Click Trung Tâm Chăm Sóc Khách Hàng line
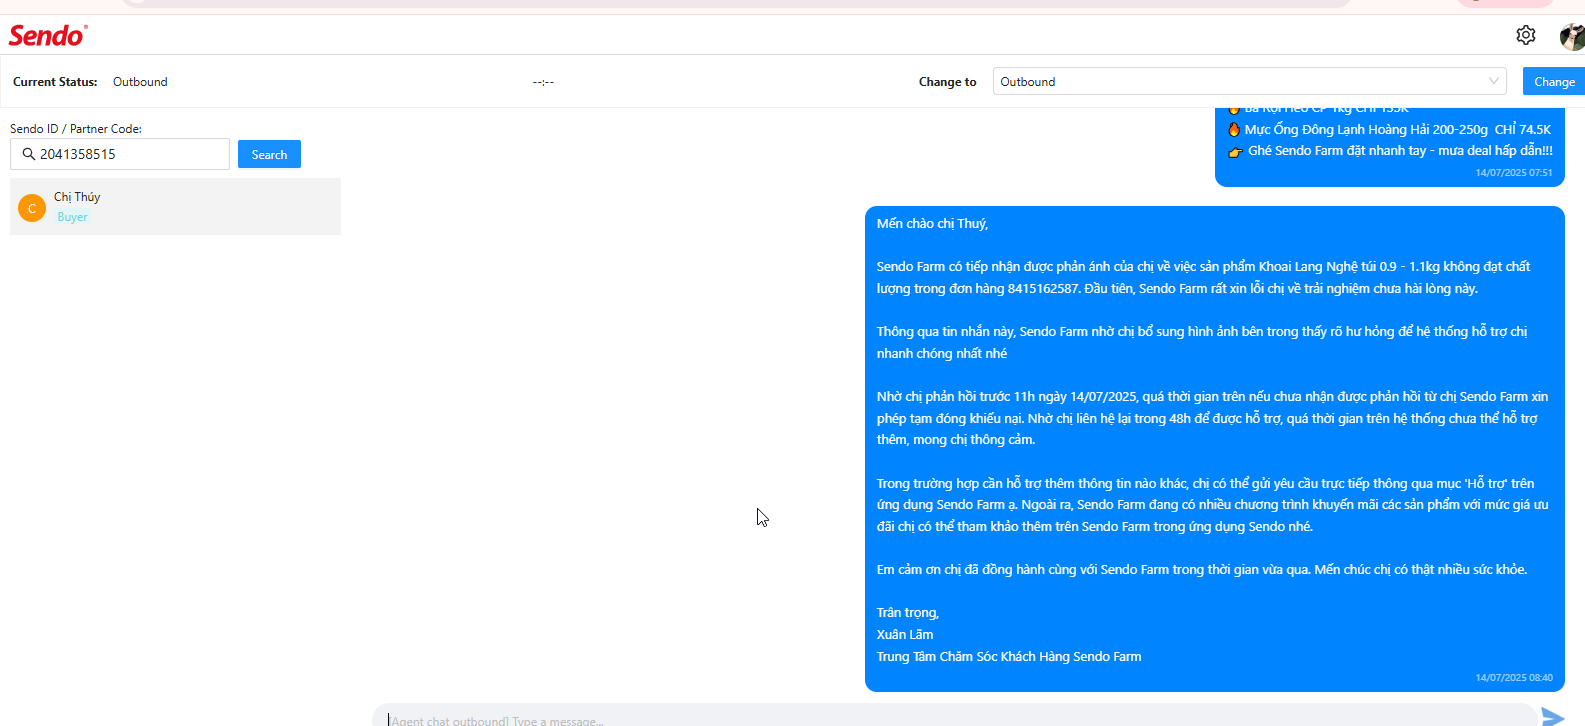 coord(1009,657)
